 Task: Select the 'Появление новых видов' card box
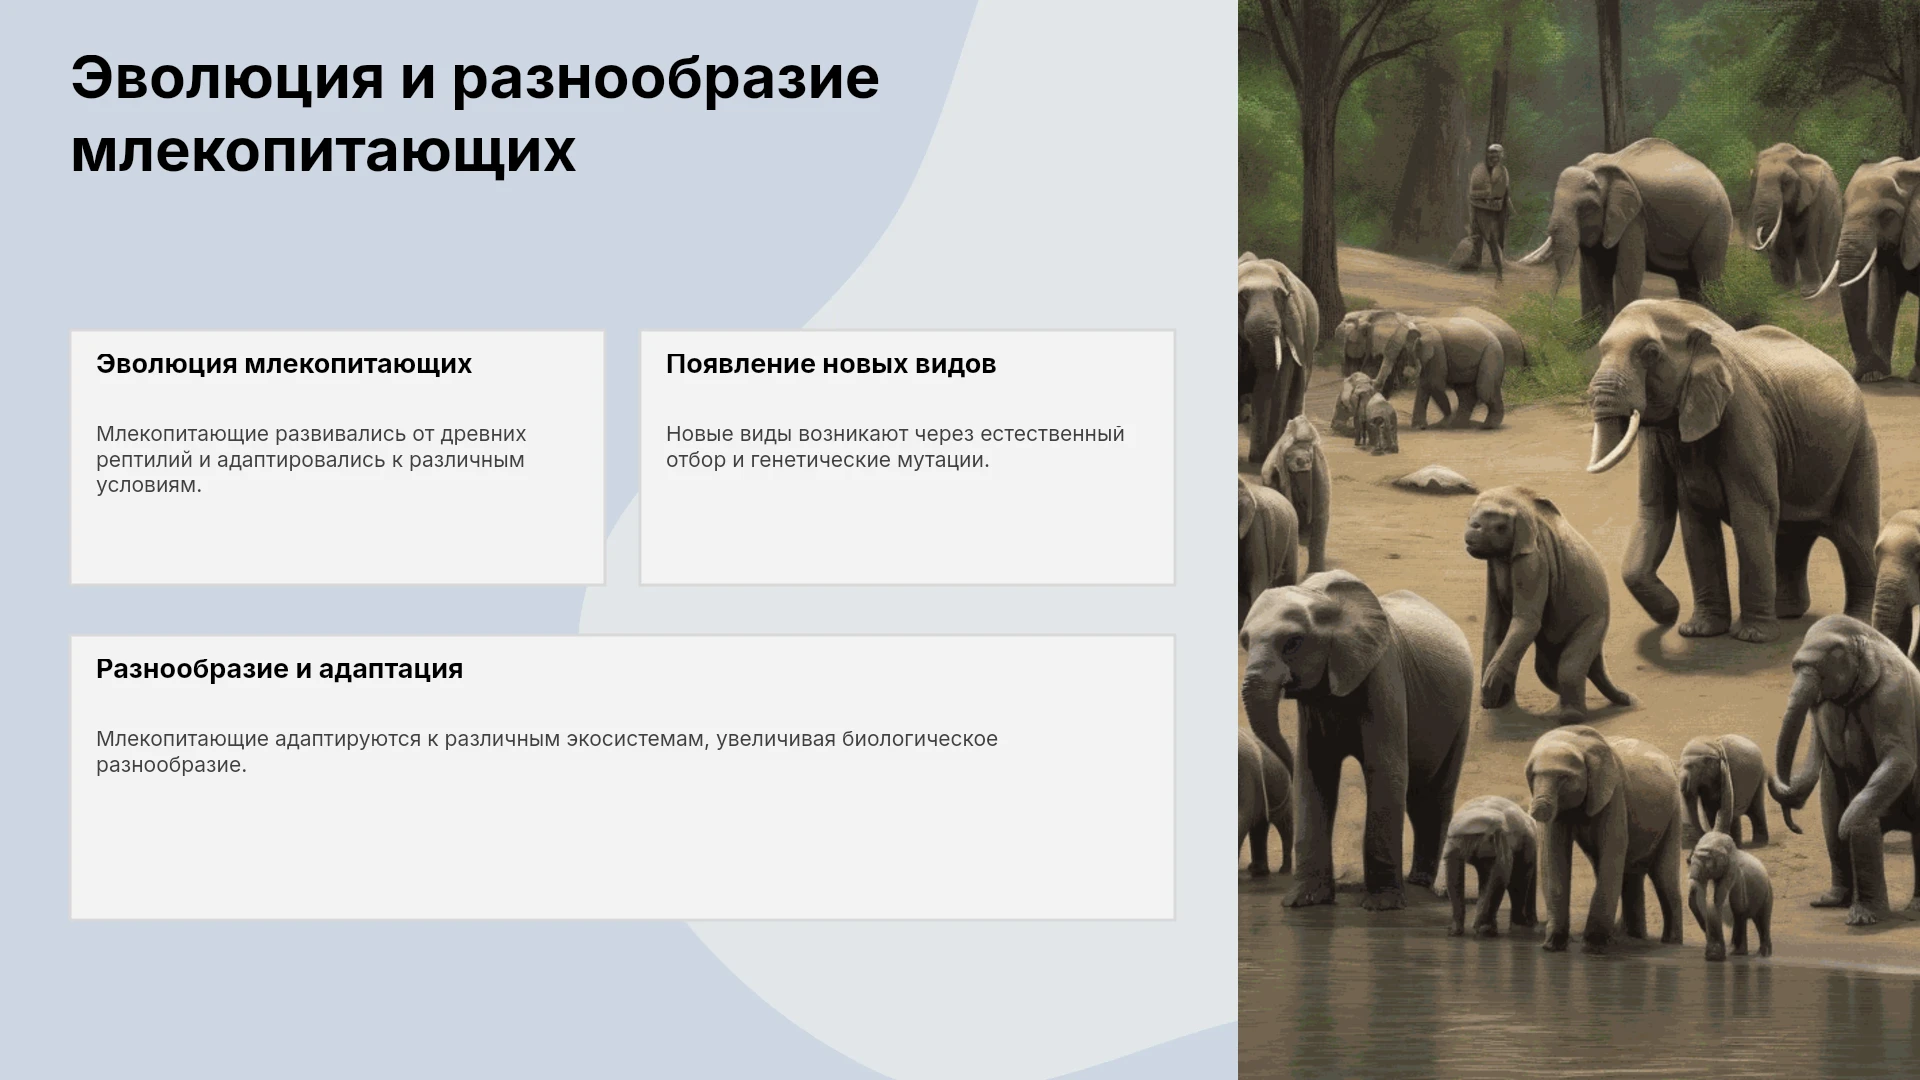coord(908,458)
